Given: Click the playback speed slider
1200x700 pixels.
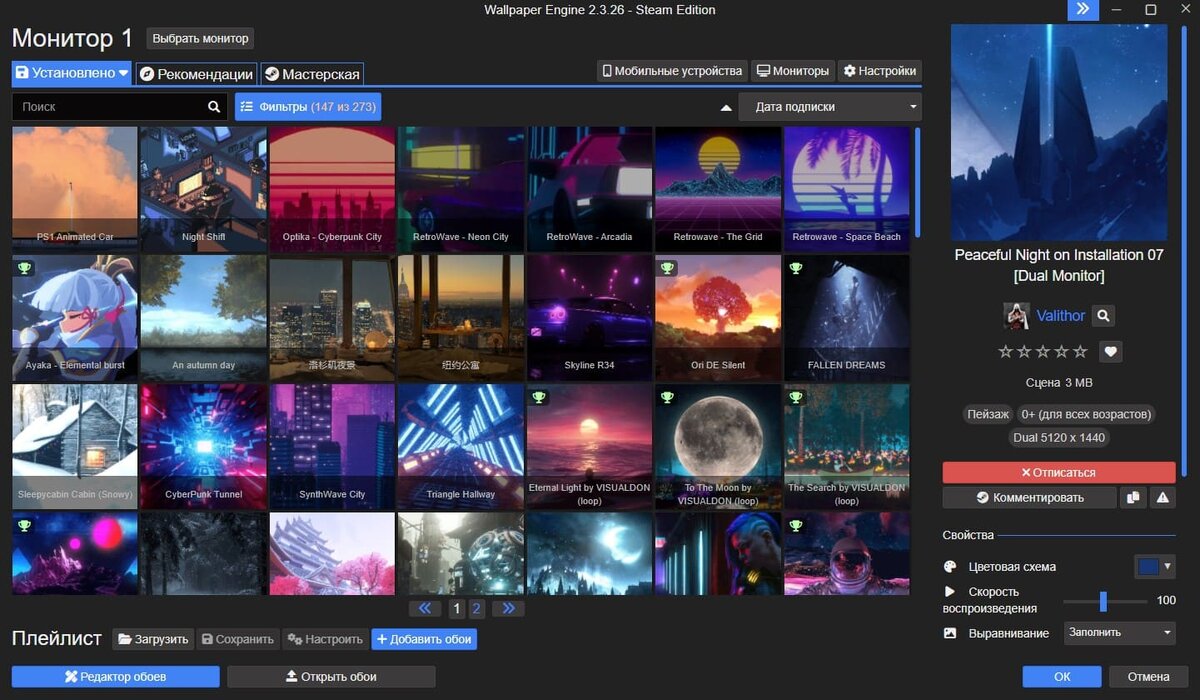Looking at the screenshot, I should pos(1105,601).
